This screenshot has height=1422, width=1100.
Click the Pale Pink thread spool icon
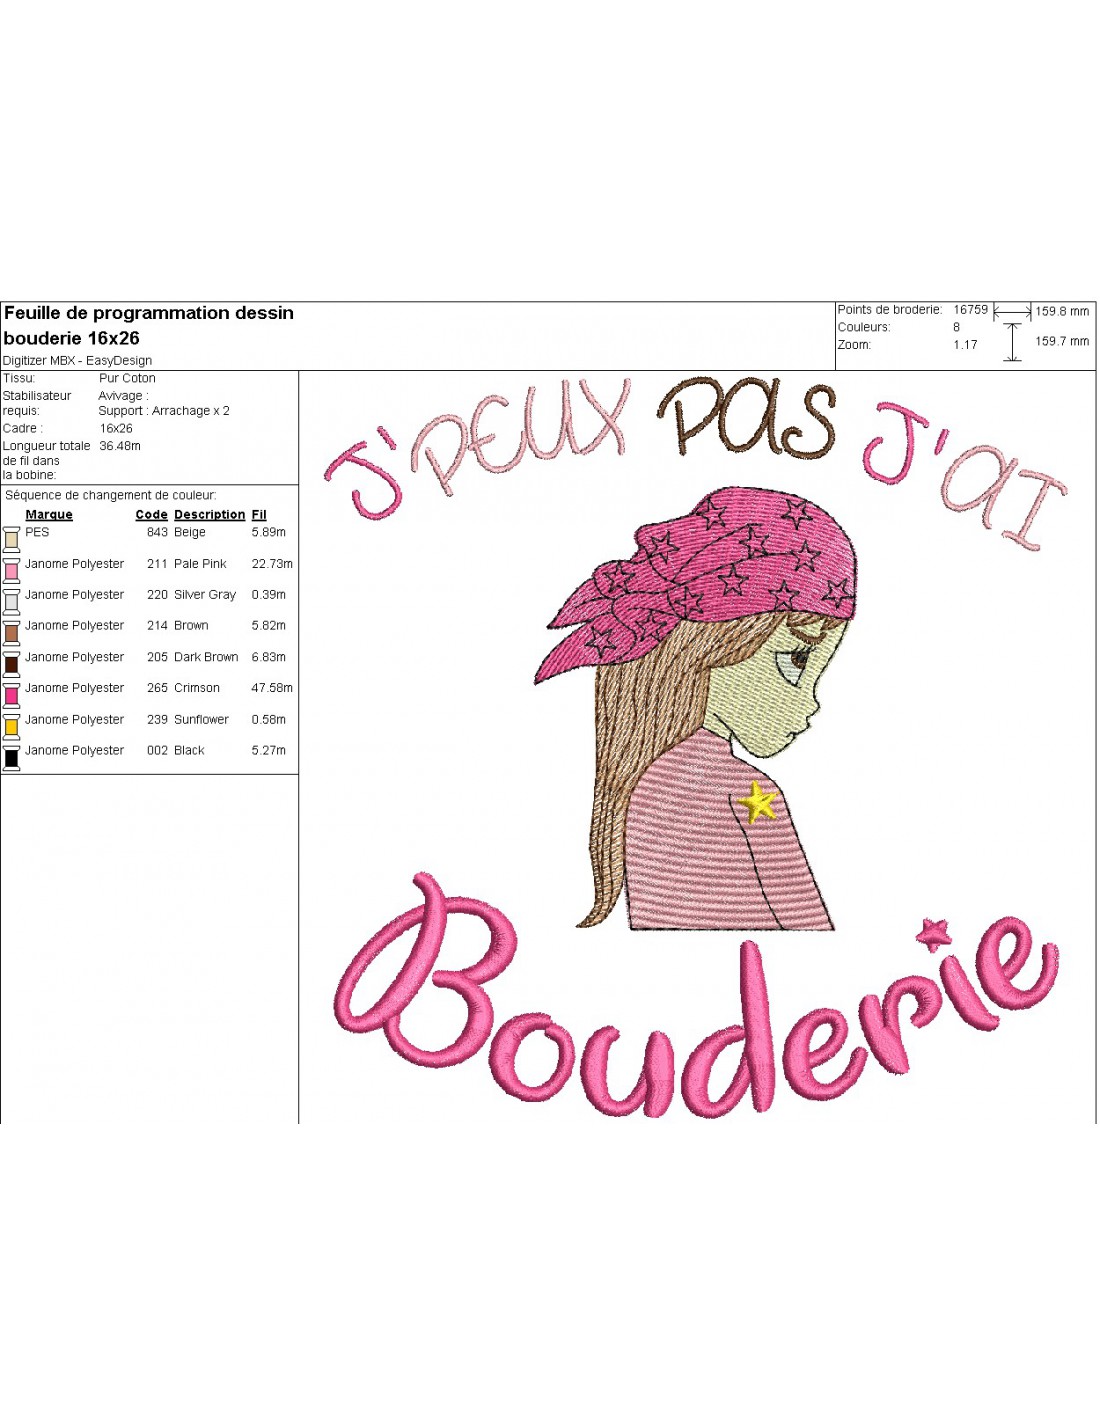[11, 570]
